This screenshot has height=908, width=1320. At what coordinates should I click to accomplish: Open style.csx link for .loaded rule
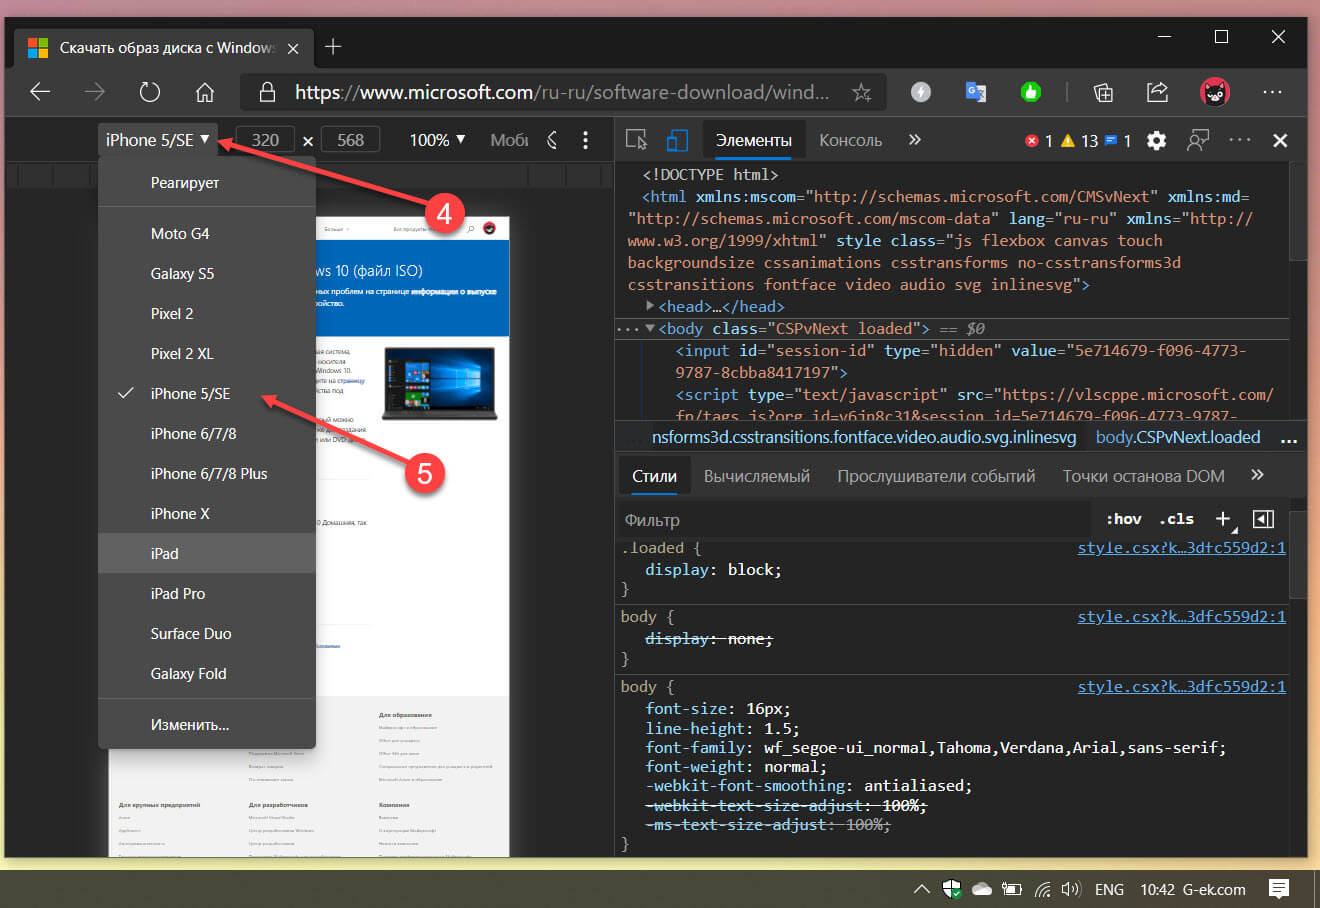click(1181, 548)
